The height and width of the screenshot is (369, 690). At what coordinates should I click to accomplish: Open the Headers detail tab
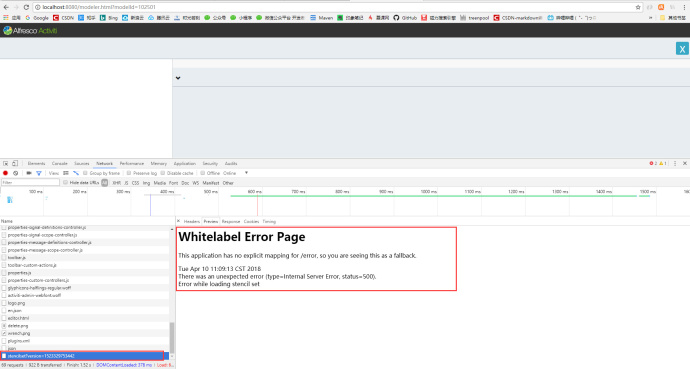pyautogui.click(x=191, y=222)
